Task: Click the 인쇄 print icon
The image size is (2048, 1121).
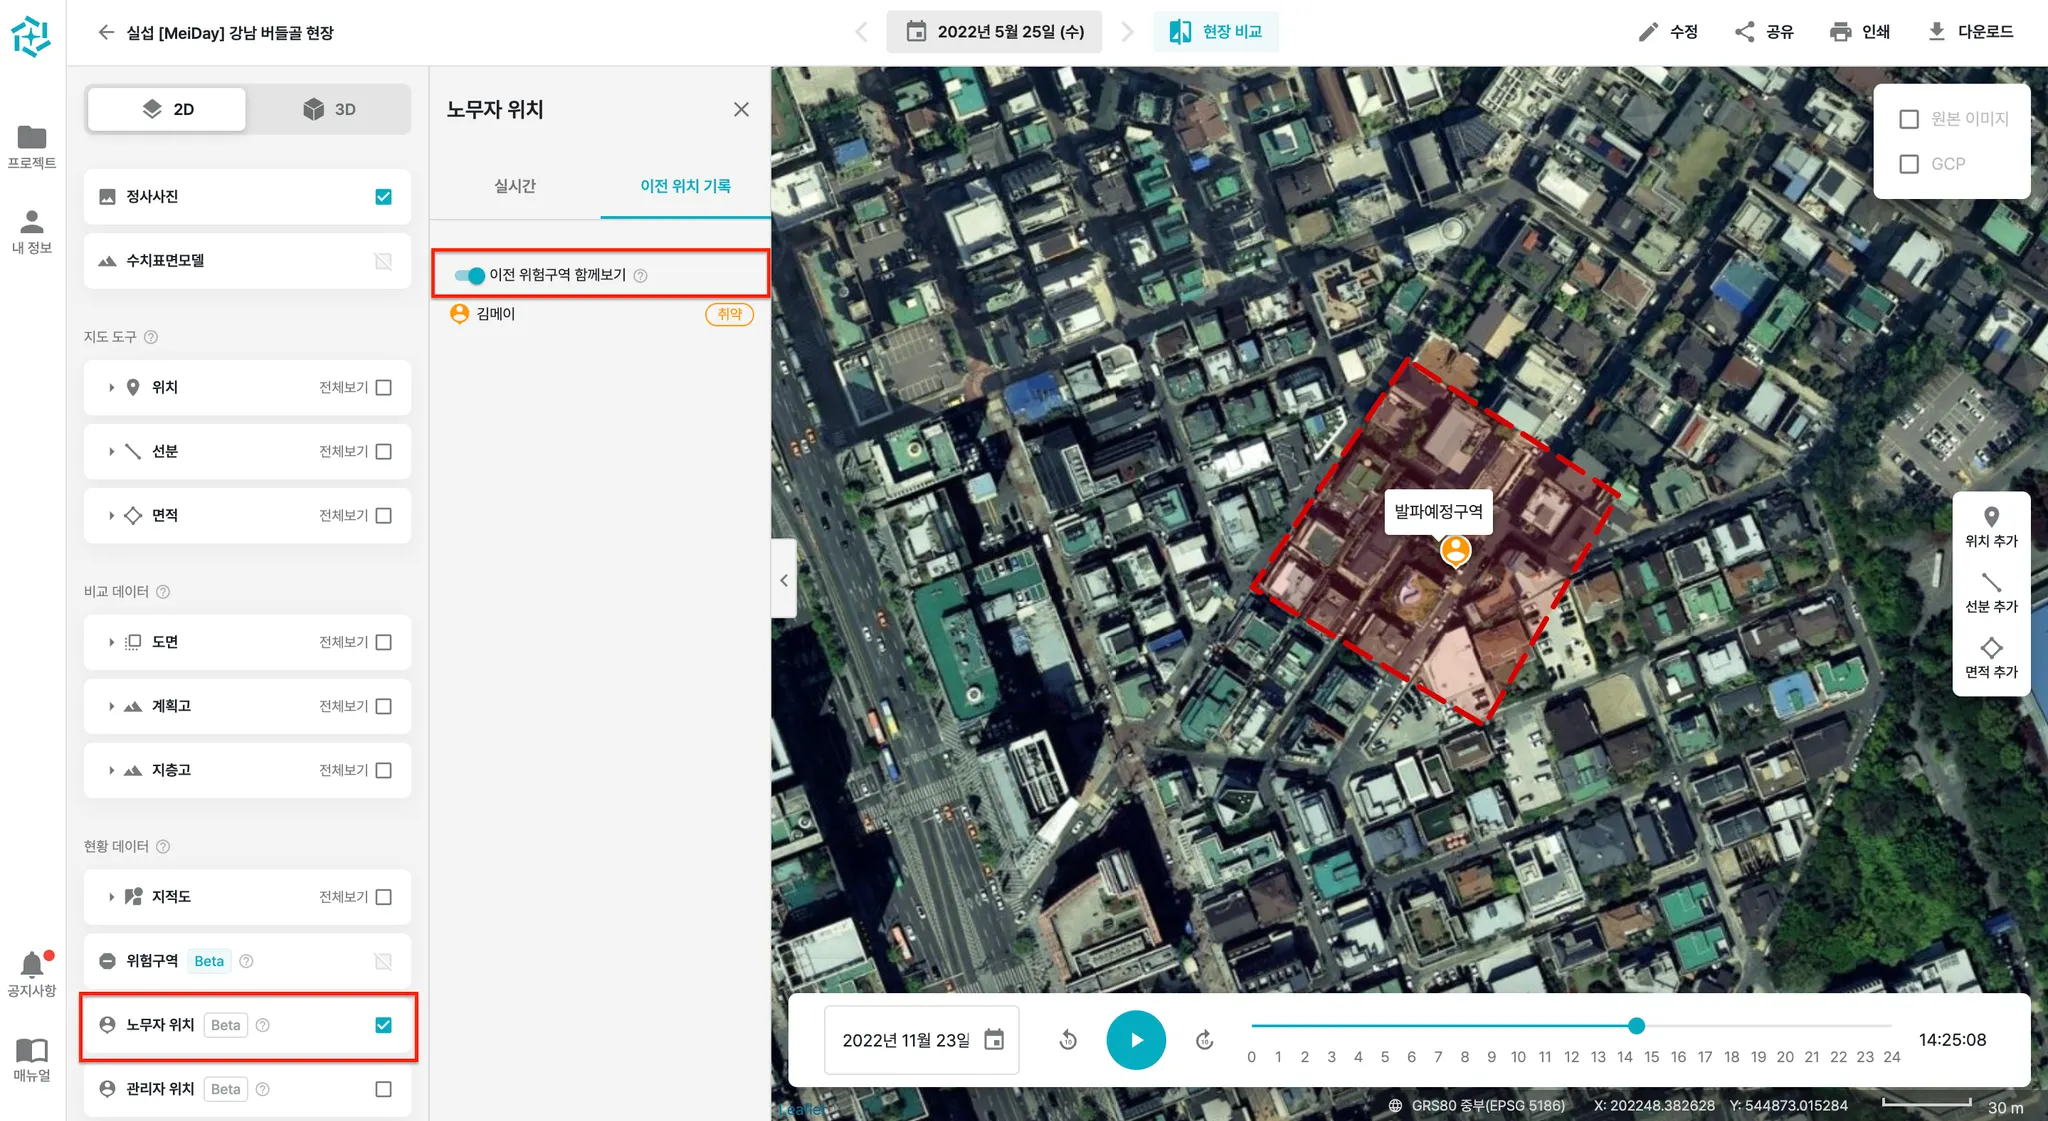Action: (x=1840, y=32)
